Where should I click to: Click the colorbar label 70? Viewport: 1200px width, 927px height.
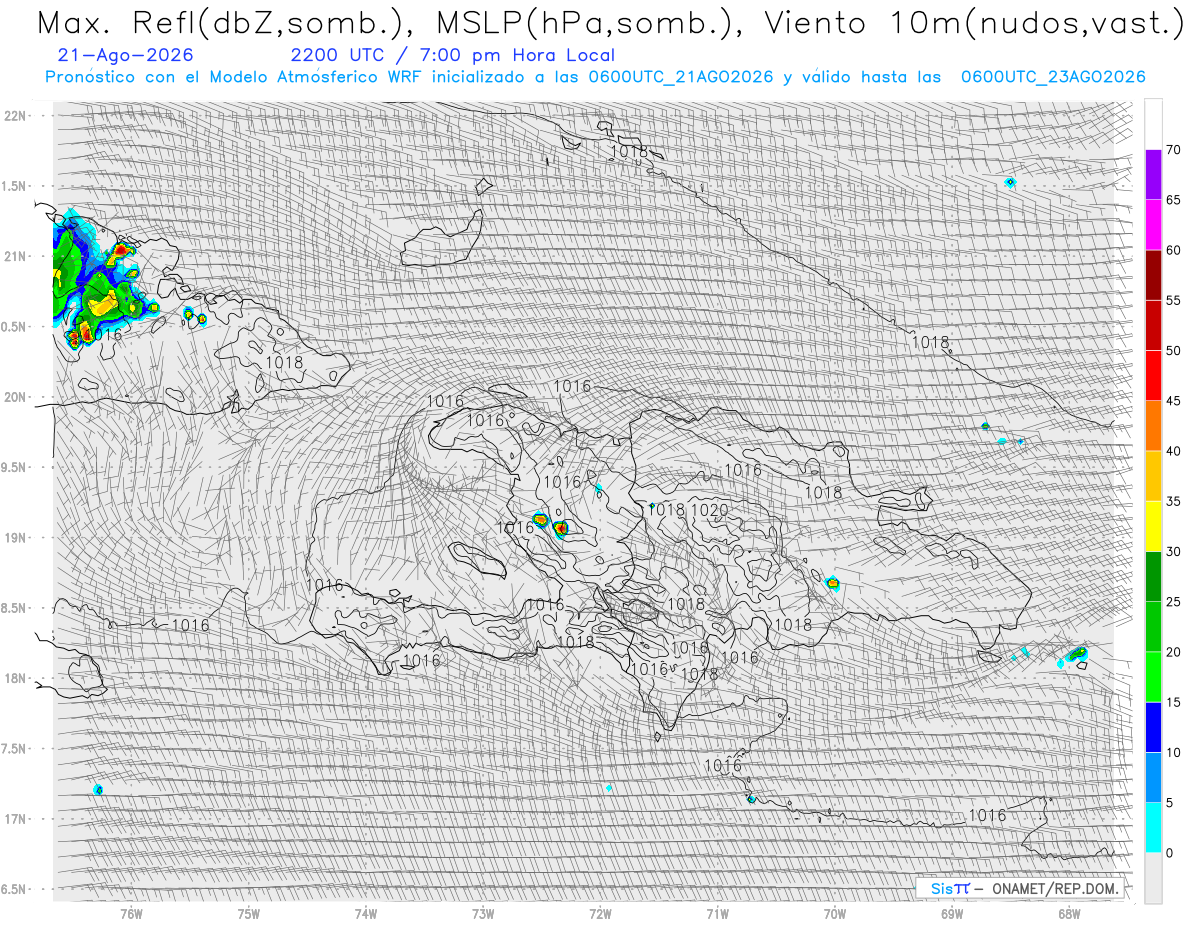point(1173,150)
